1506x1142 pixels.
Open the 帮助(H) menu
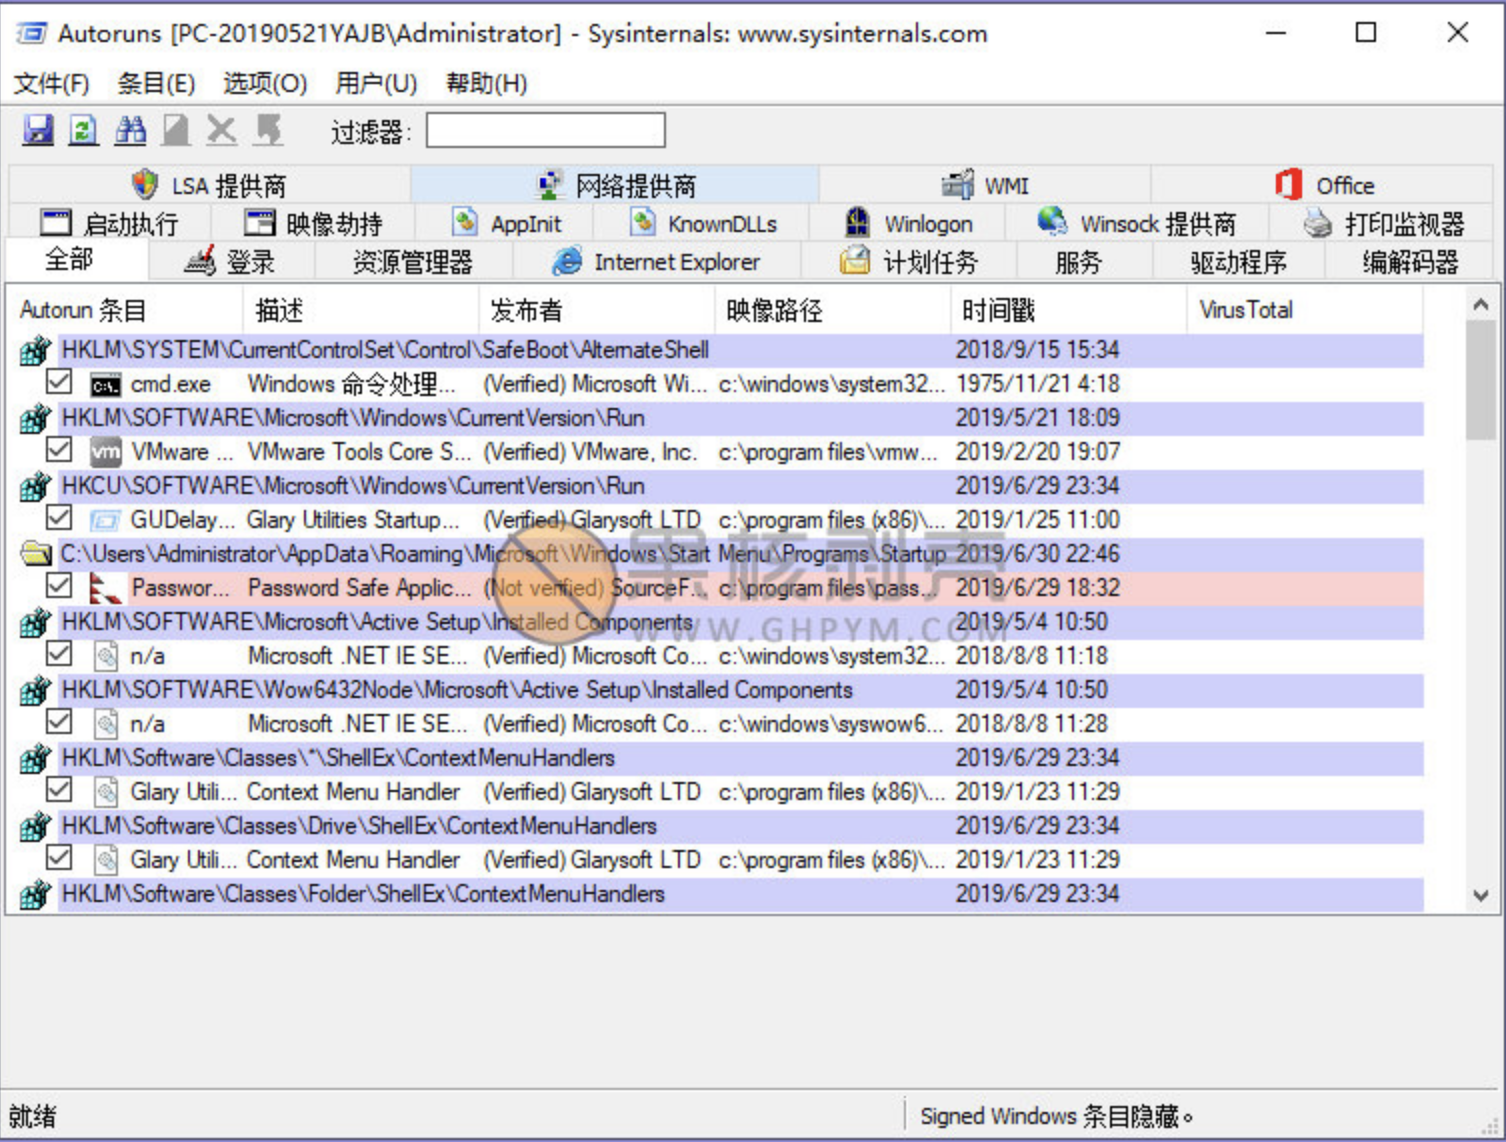[487, 83]
